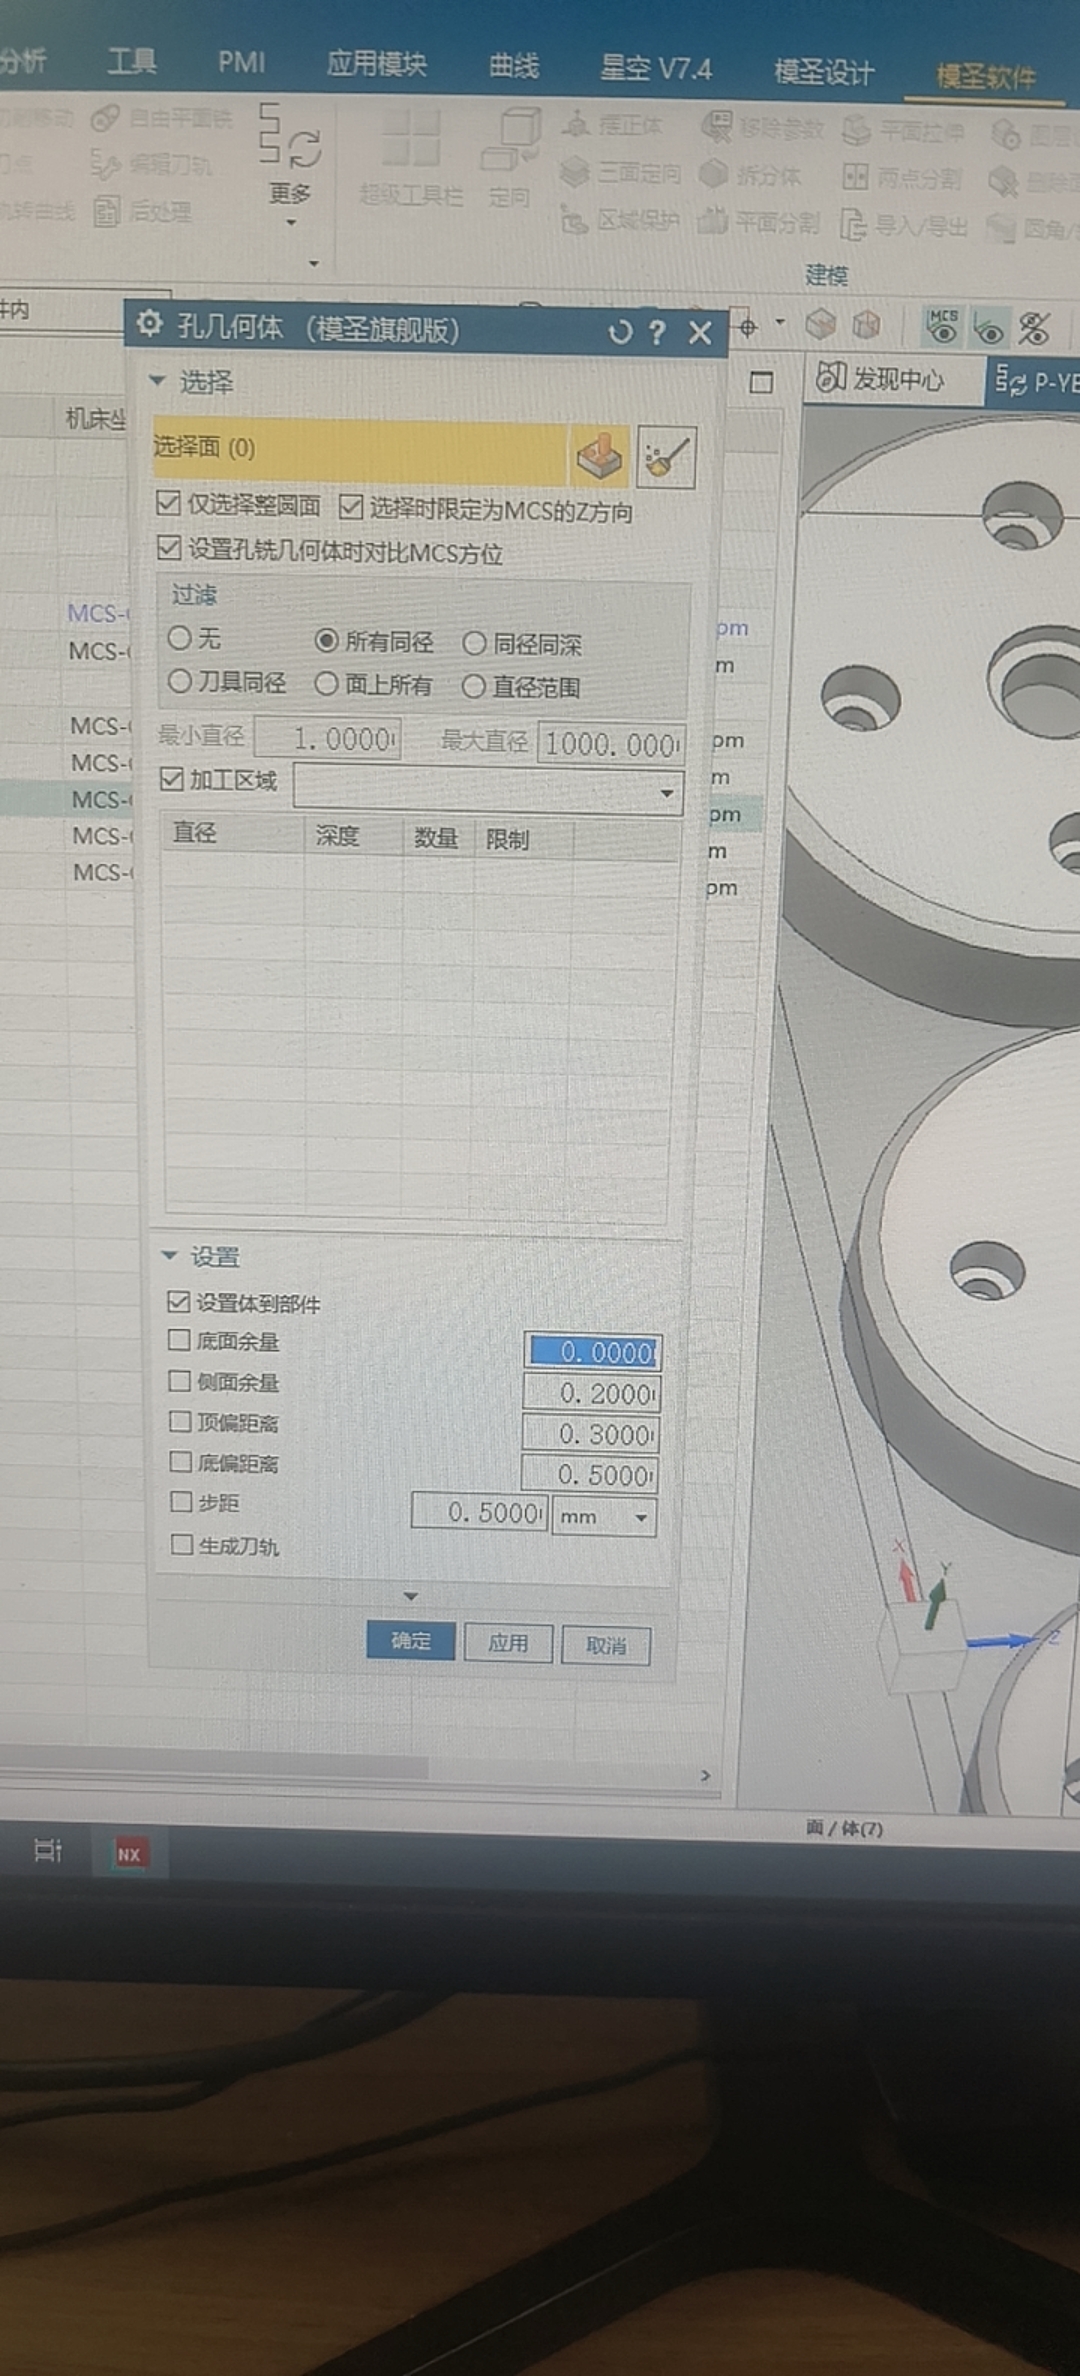Select the 直径范围 radio button
Screen dimensions: 1080x2376
tap(473, 686)
